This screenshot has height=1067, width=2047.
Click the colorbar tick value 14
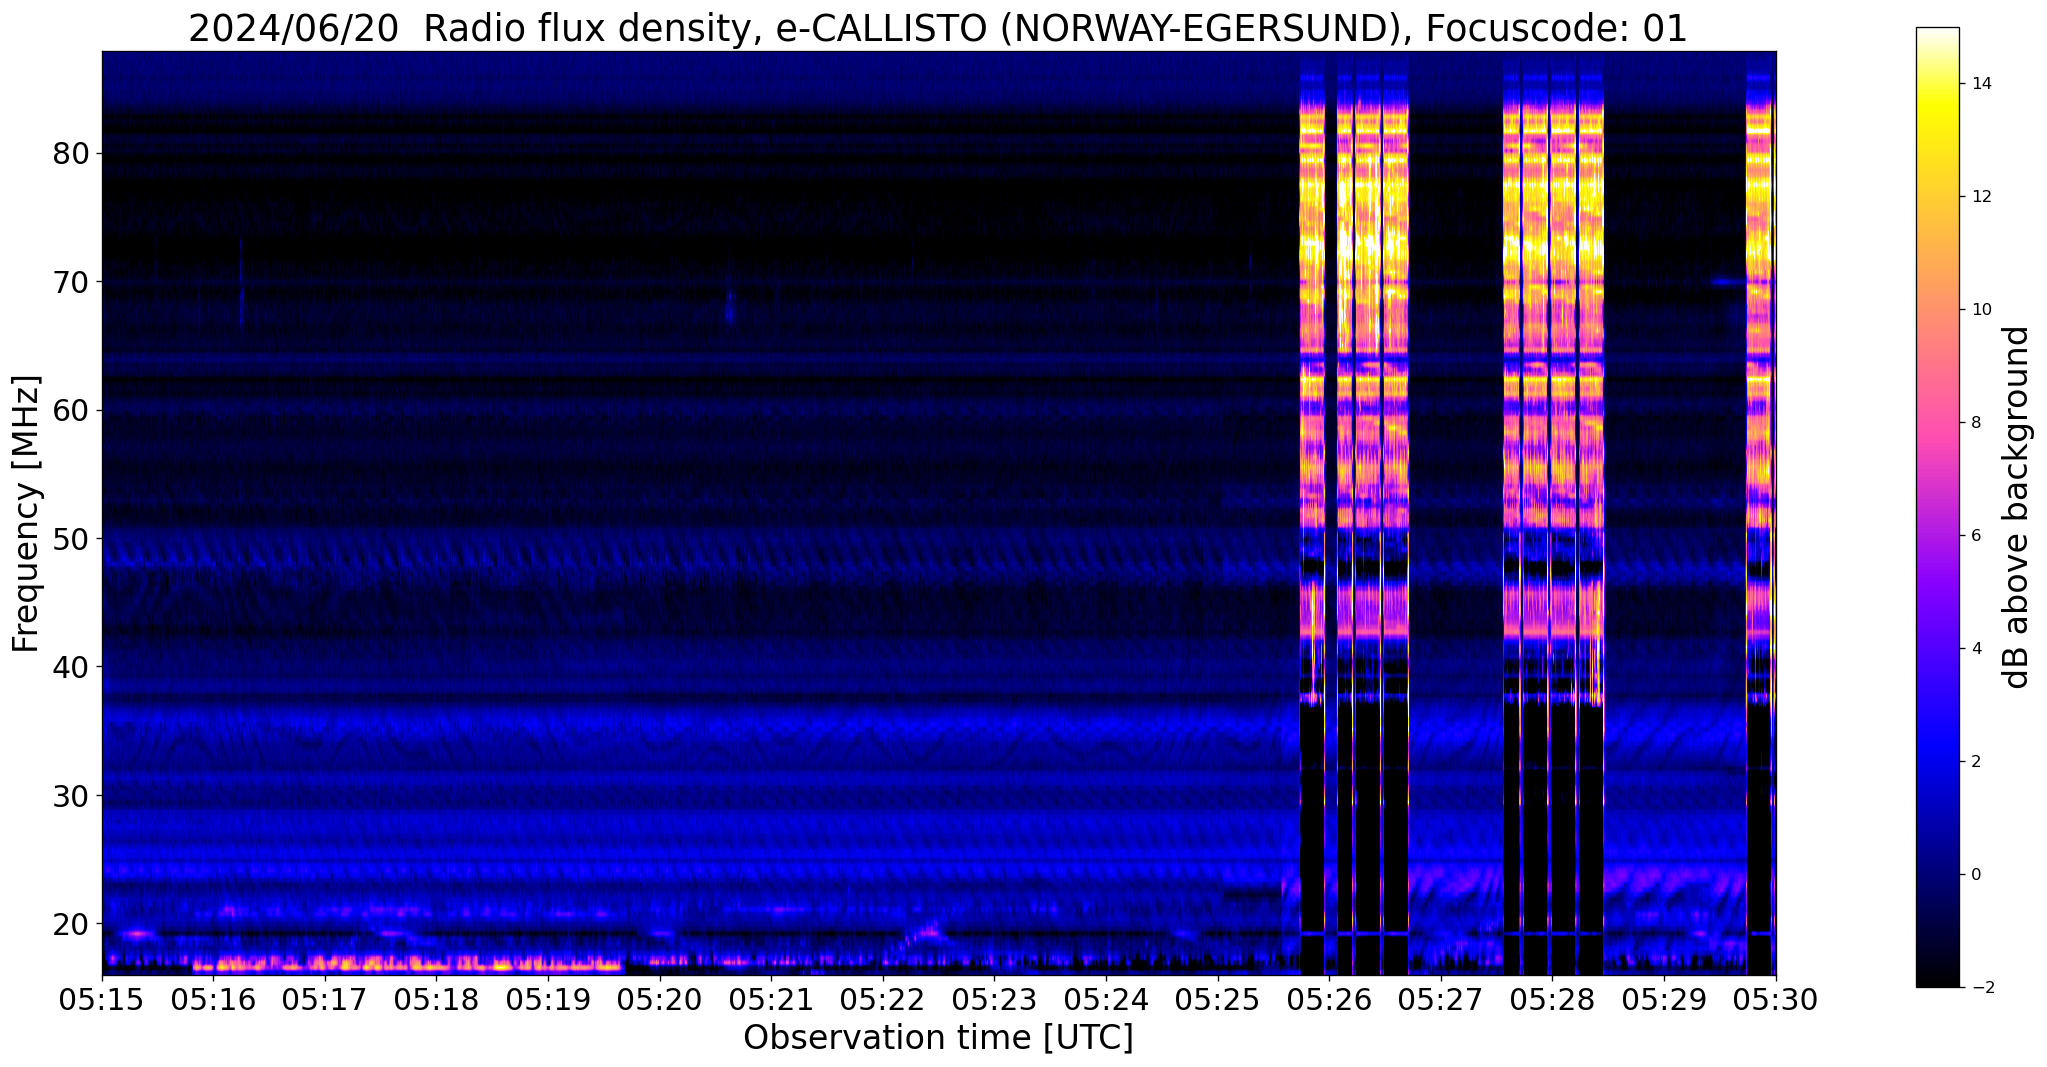(x=1980, y=83)
